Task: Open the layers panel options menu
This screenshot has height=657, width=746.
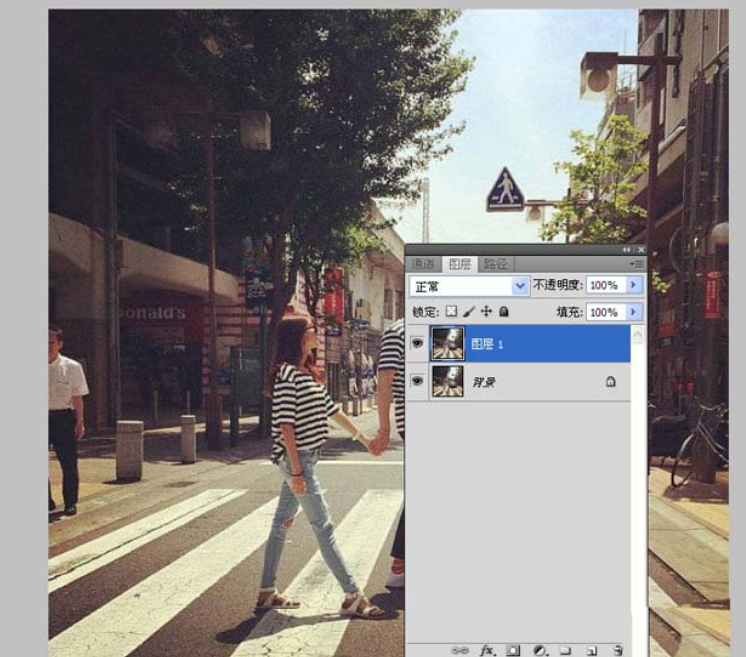Action: [636, 264]
